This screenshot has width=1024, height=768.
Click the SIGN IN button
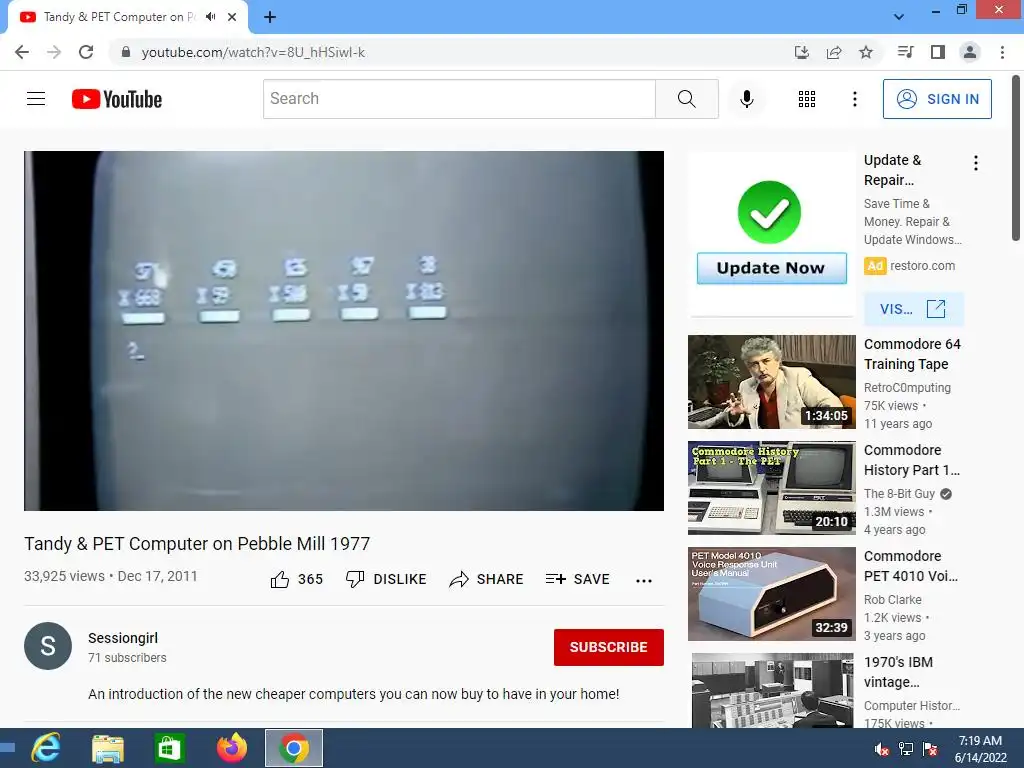point(936,99)
